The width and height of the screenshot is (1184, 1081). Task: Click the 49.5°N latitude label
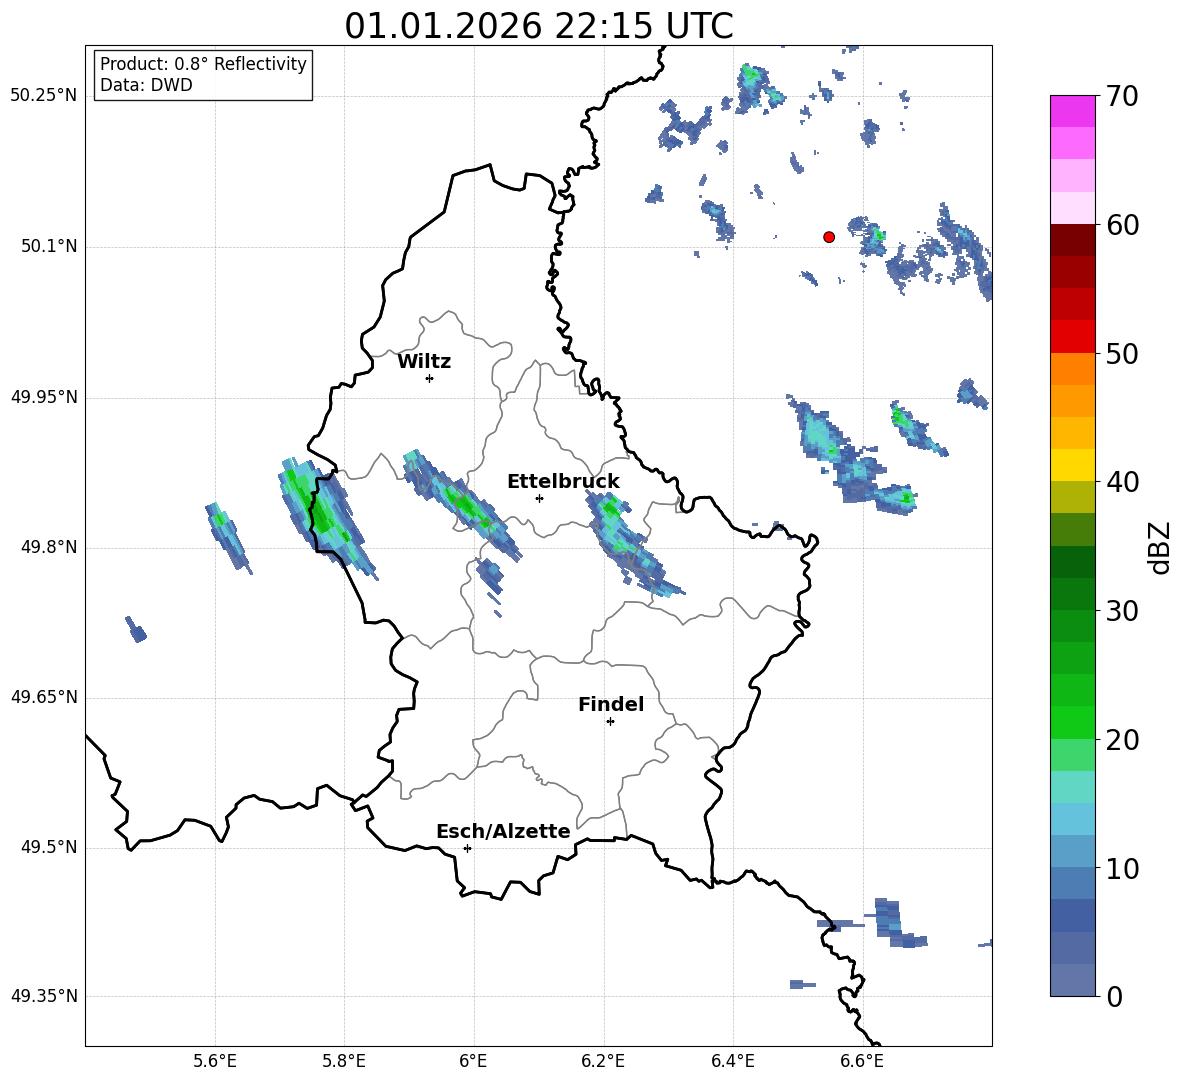click(48, 847)
